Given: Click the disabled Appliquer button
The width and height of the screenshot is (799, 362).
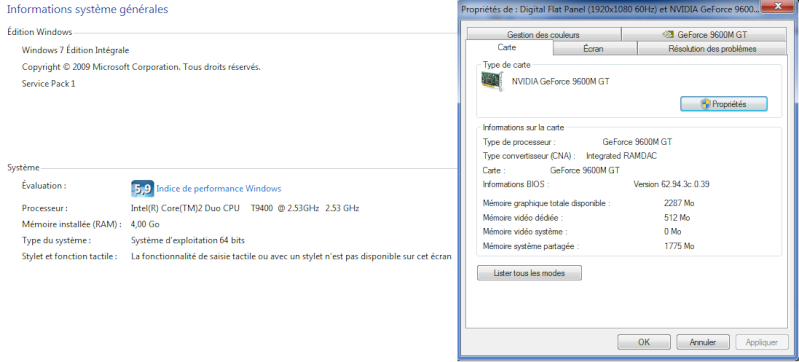Looking at the screenshot, I should point(762,342).
